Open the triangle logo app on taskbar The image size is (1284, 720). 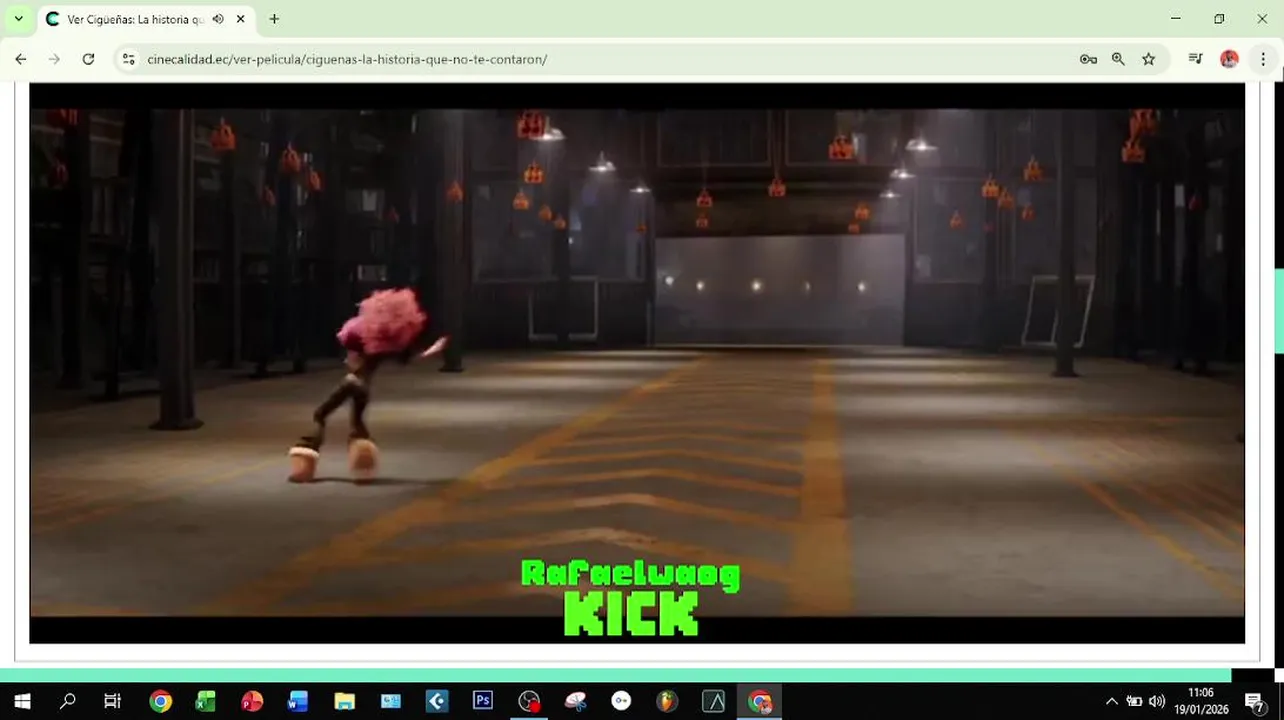pos(713,701)
